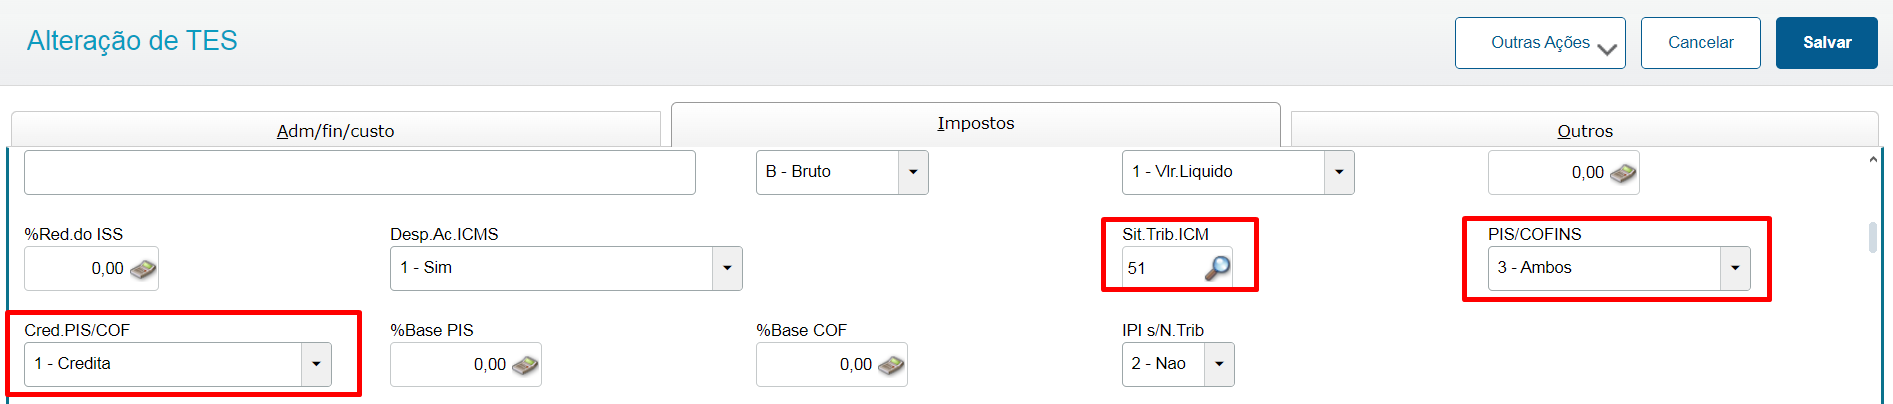Click the top-right 0,00 field calculator icon

coord(1623,173)
